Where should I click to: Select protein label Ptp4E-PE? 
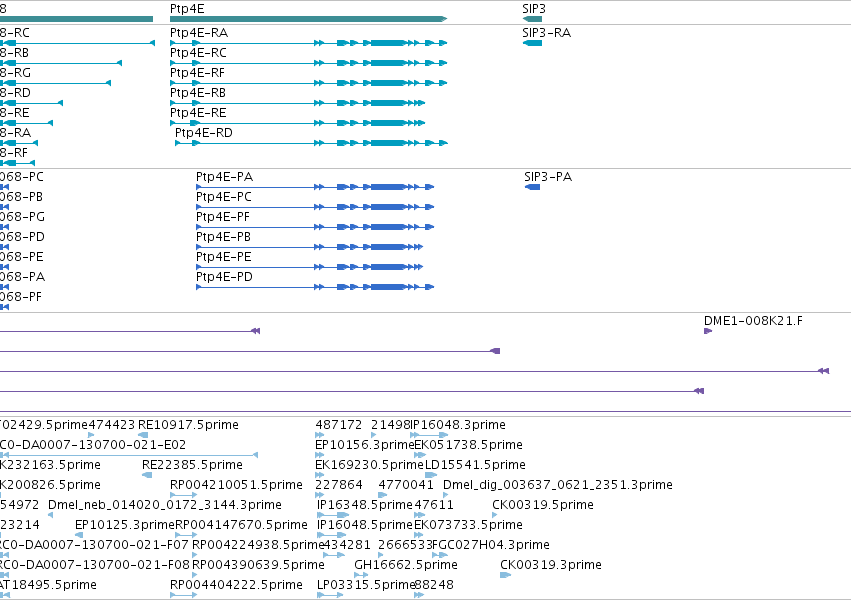[224, 257]
